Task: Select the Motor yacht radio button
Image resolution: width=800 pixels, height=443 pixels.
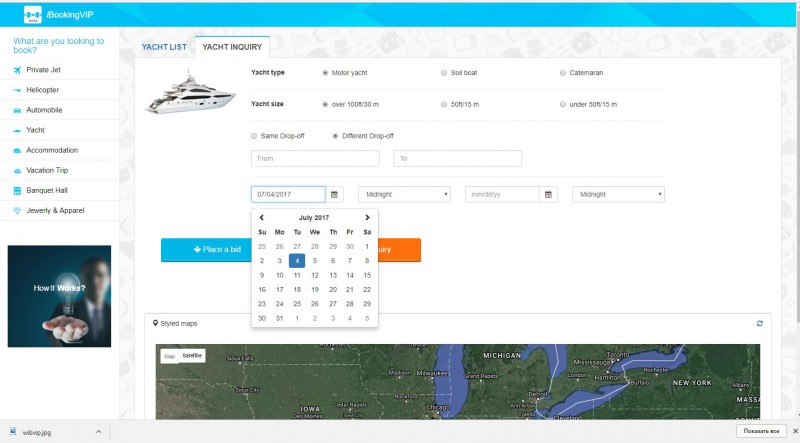Action: (x=325, y=73)
